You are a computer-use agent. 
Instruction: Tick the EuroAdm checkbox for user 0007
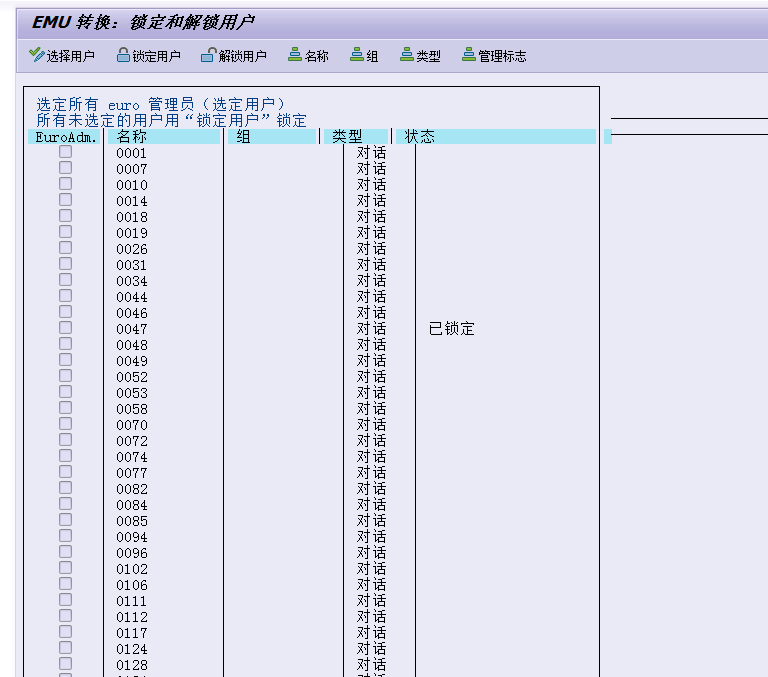coord(66,168)
